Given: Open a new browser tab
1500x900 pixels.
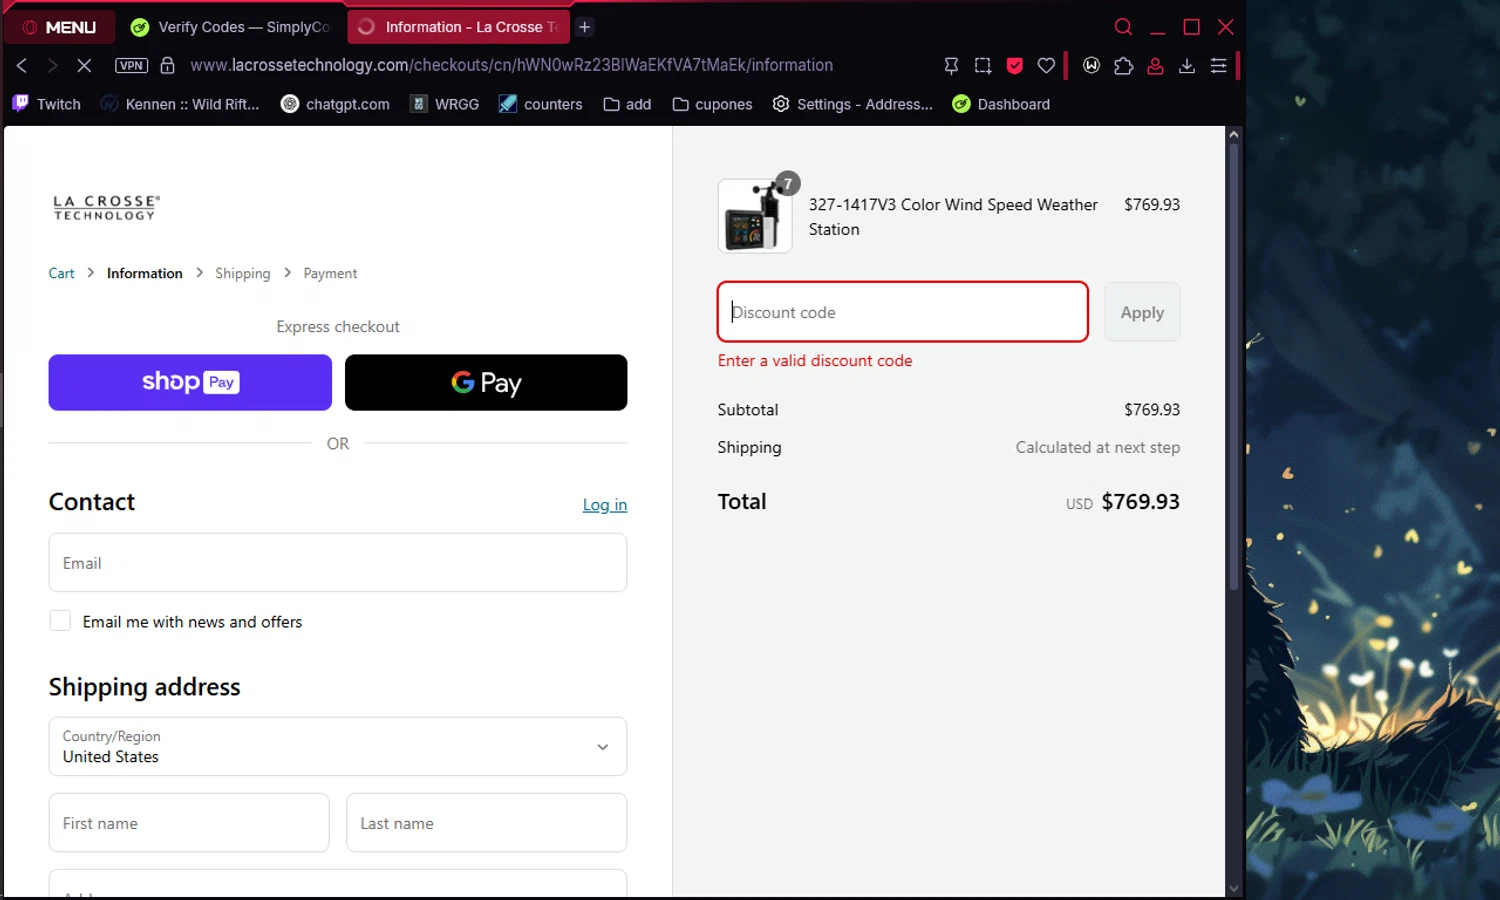Looking at the screenshot, I should click(x=585, y=27).
